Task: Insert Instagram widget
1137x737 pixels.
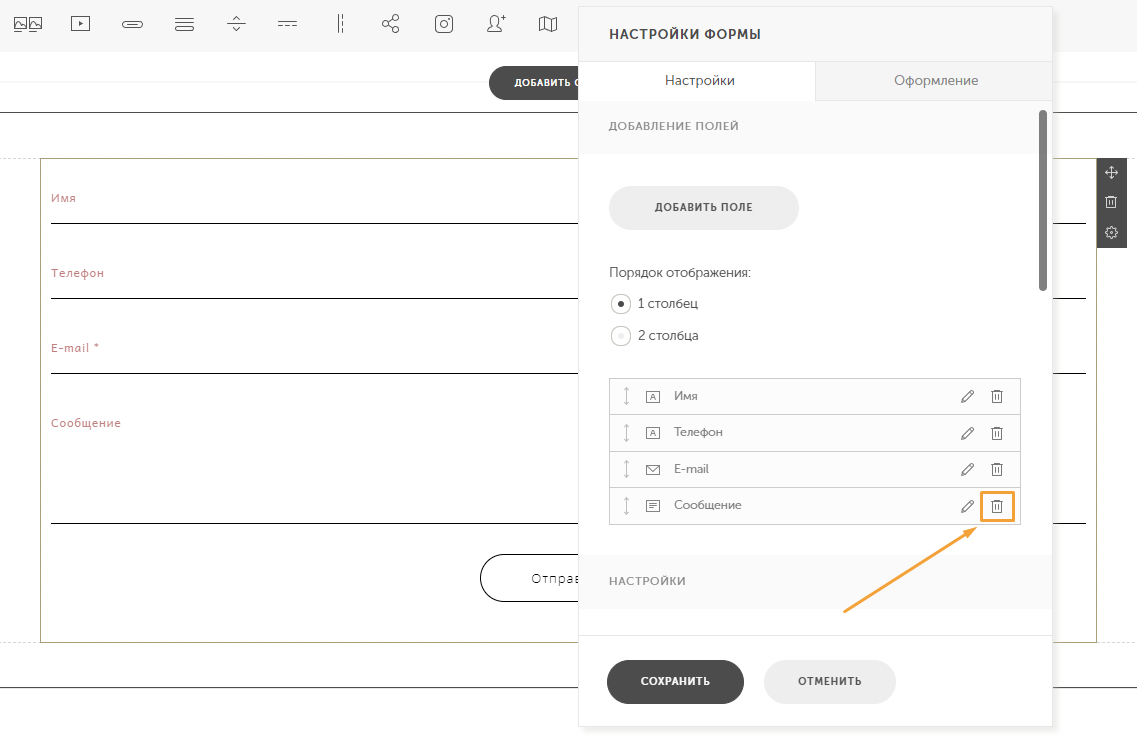Action: click(444, 24)
